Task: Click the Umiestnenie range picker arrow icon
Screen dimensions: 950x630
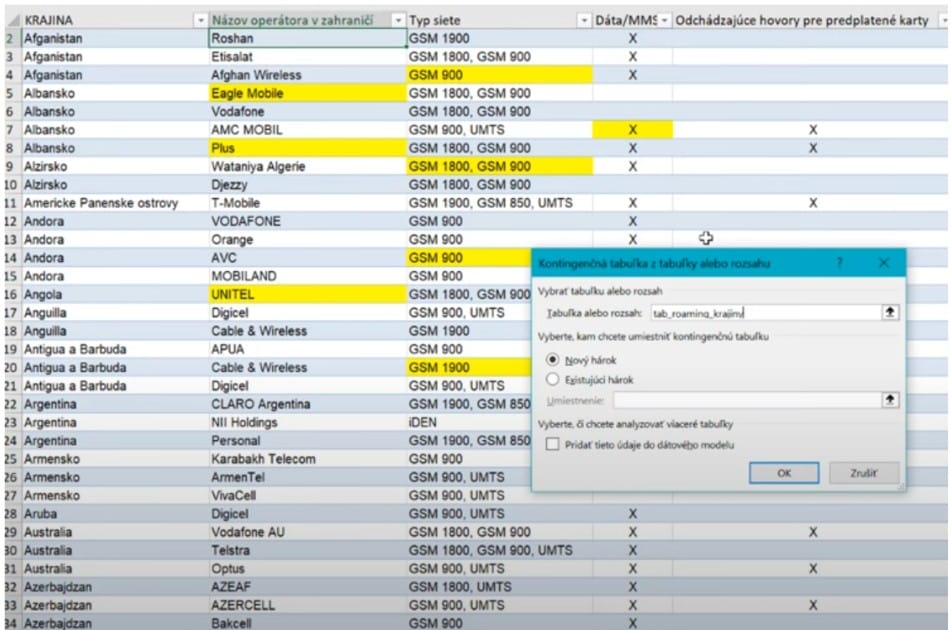Action: tap(890, 400)
